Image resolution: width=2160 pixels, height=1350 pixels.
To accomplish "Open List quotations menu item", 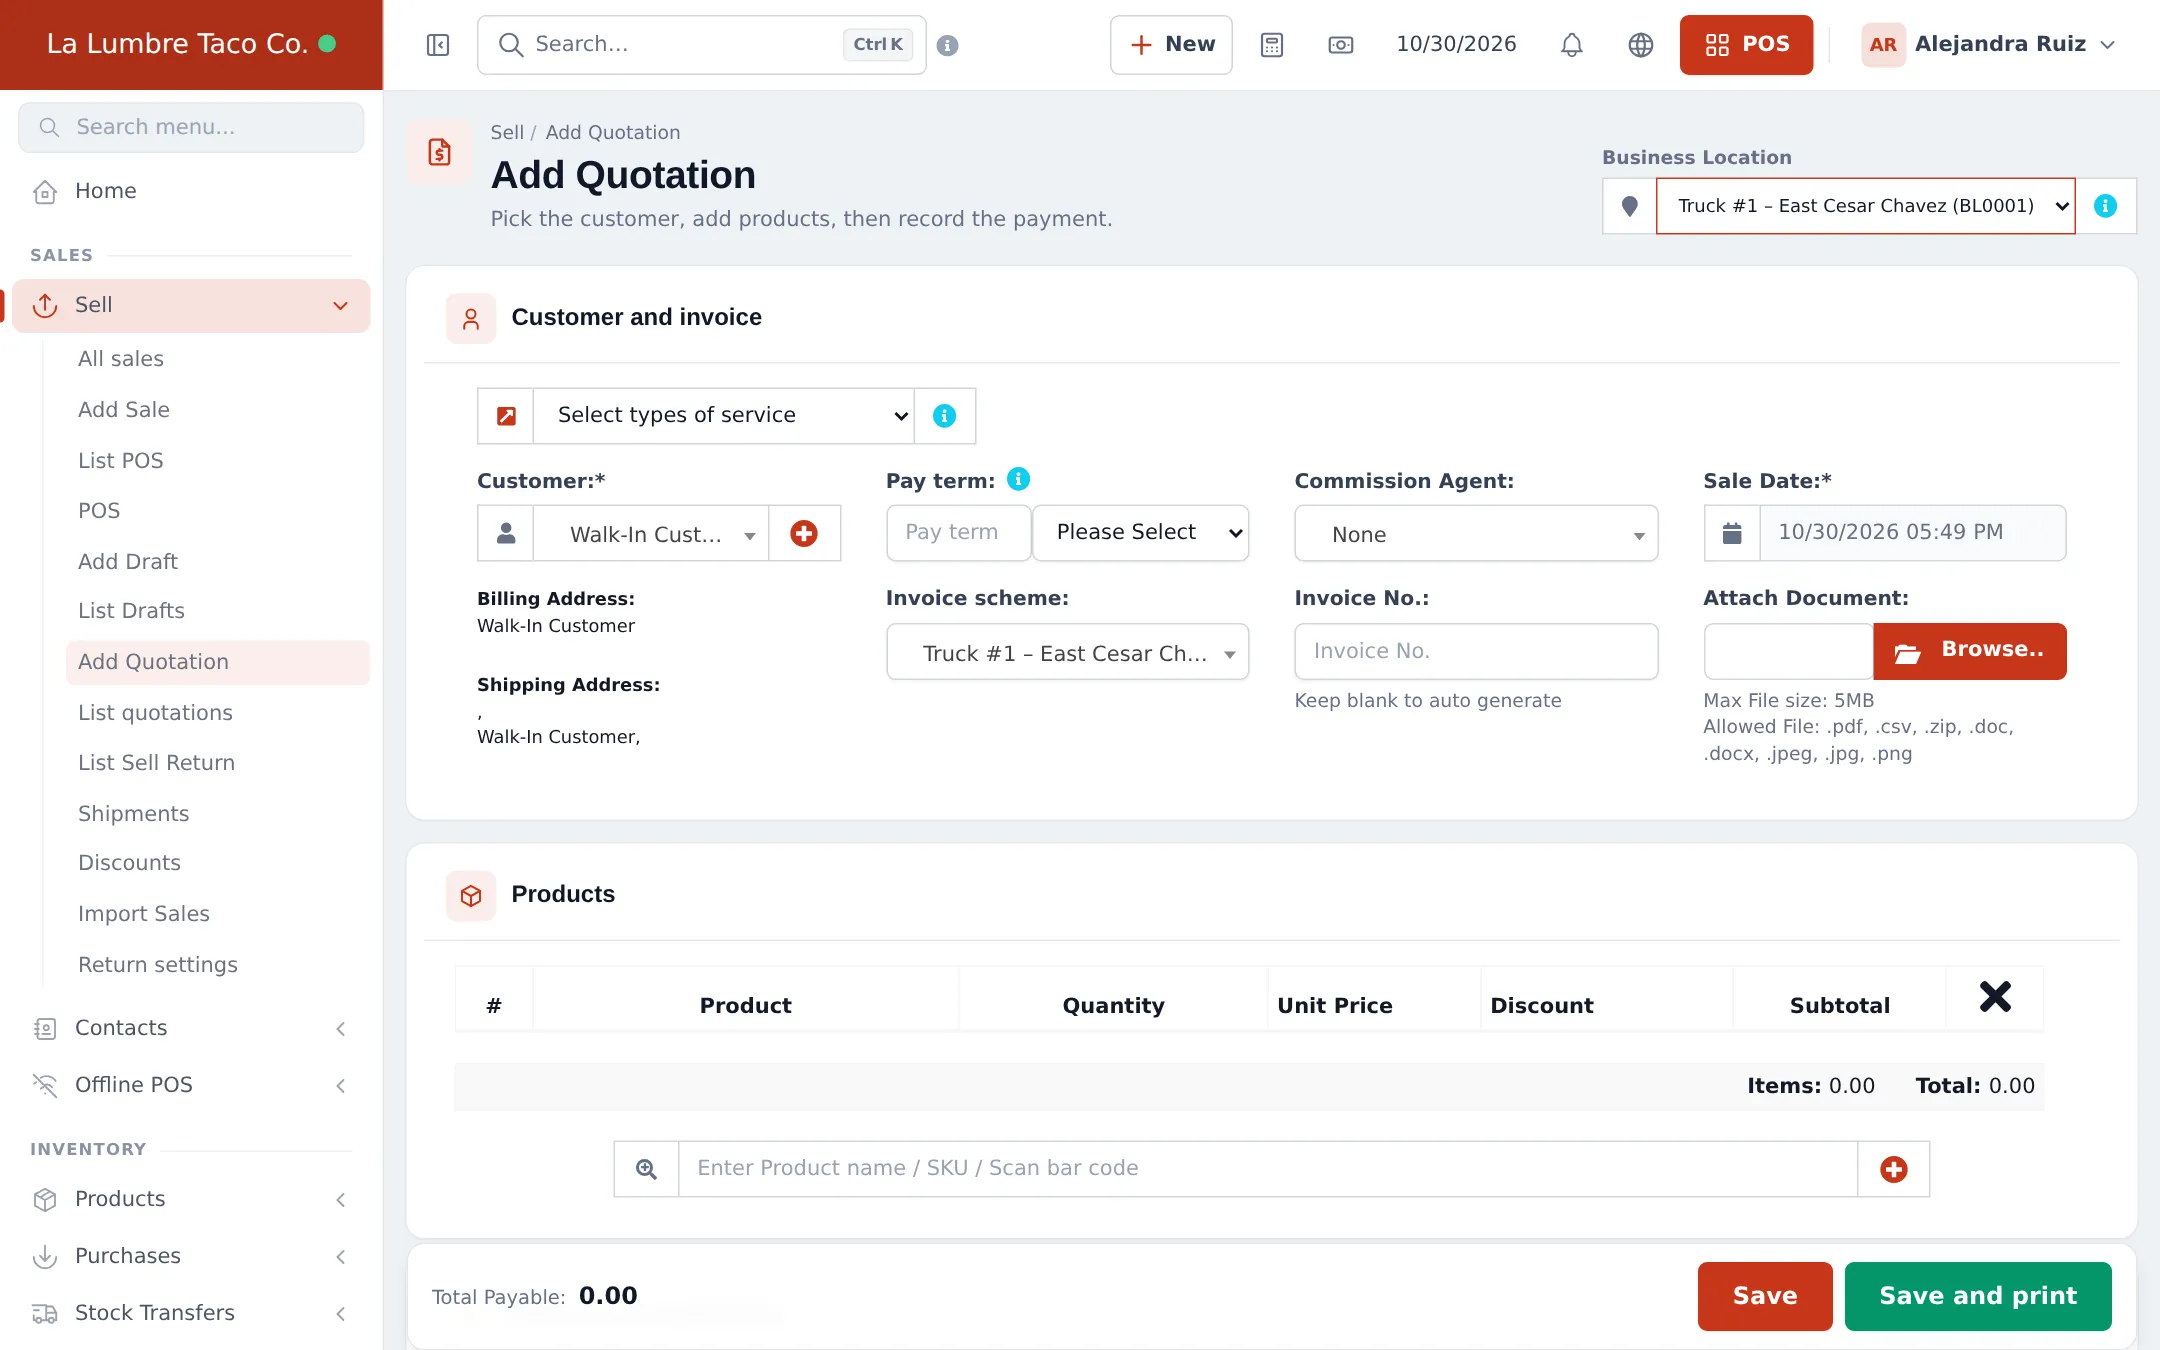I will (x=155, y=713).
